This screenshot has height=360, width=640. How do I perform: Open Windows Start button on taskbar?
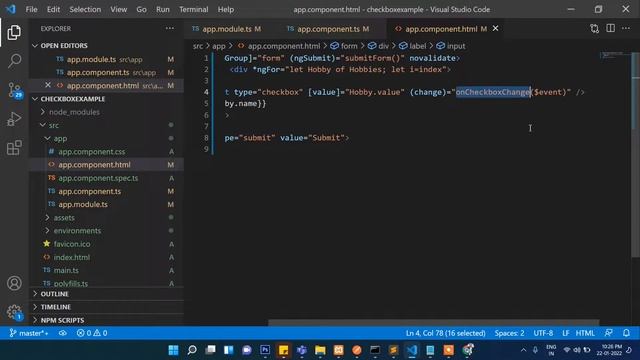click(x=173, y=350)
